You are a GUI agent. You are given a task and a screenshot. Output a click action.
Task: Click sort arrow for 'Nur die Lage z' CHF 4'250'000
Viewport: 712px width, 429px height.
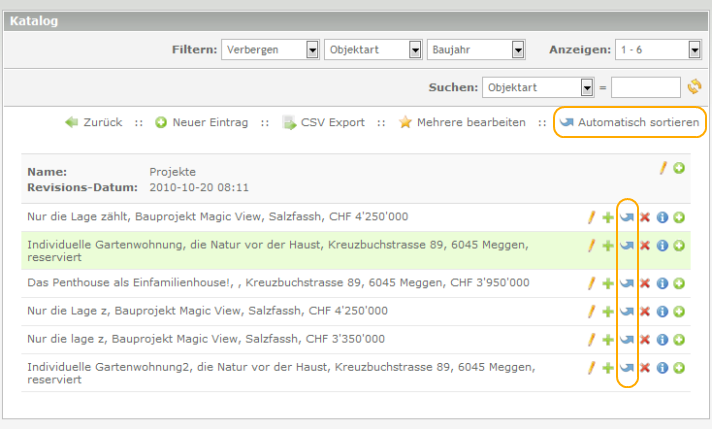(x=627, y=312)
